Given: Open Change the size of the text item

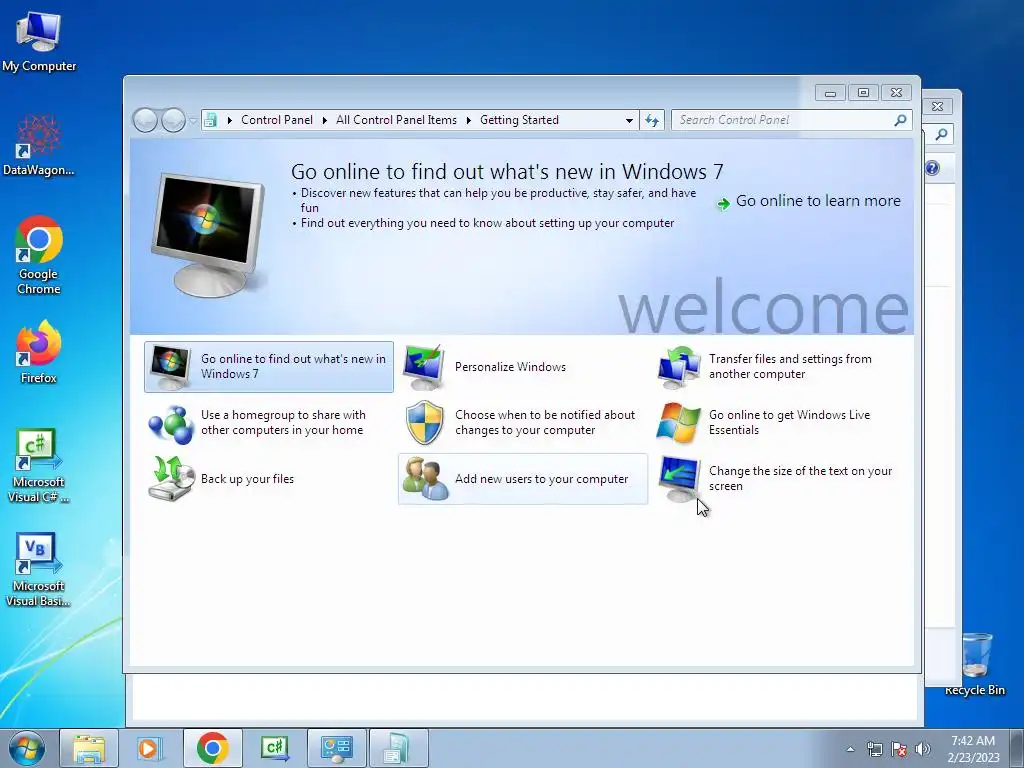Looking at the screenshot, I should pyautogui.click(x=775, y=479).
